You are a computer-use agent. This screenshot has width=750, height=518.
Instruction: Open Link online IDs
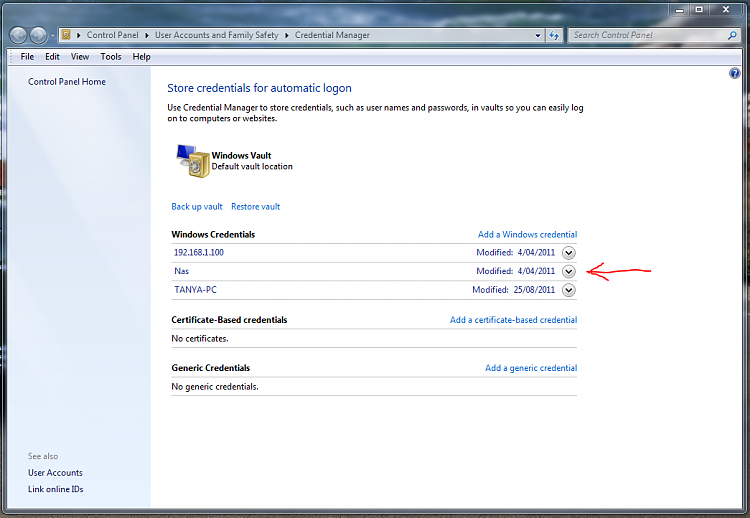(55, 489)
